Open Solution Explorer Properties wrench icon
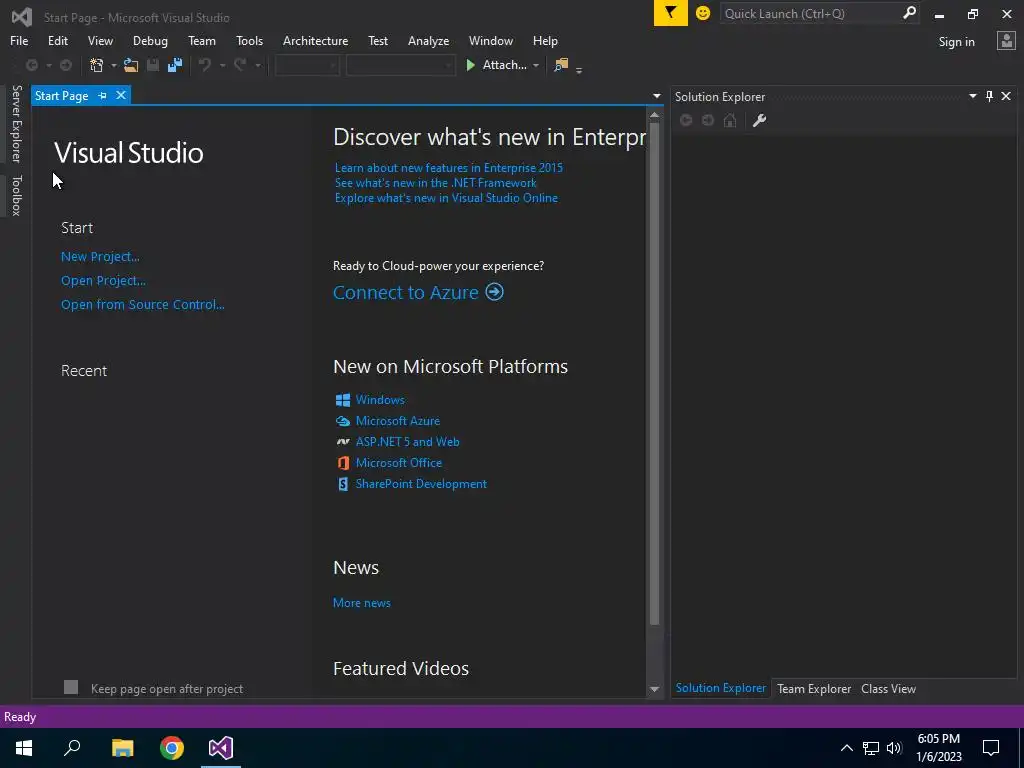This screenshot has width=1024, height=768. (x=759, y=120)
